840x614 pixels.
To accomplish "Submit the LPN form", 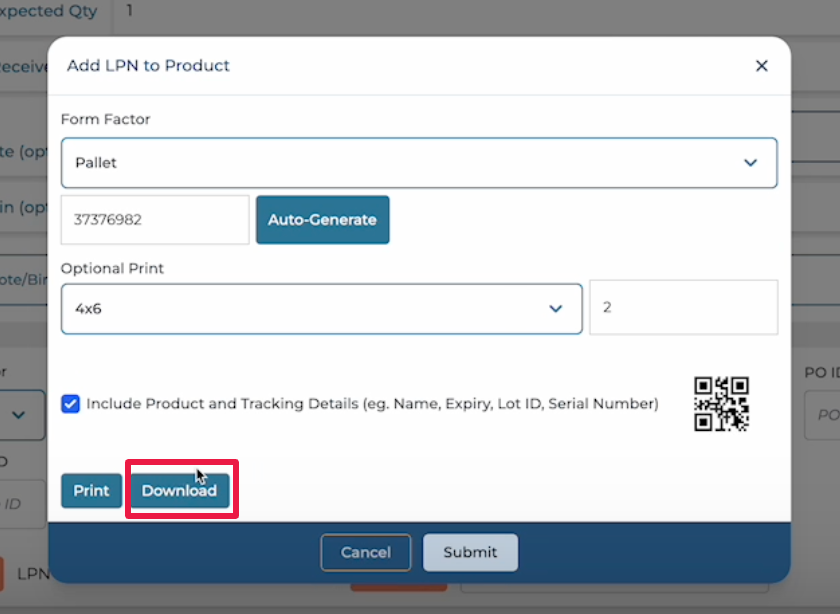I will tap(470, 552).
